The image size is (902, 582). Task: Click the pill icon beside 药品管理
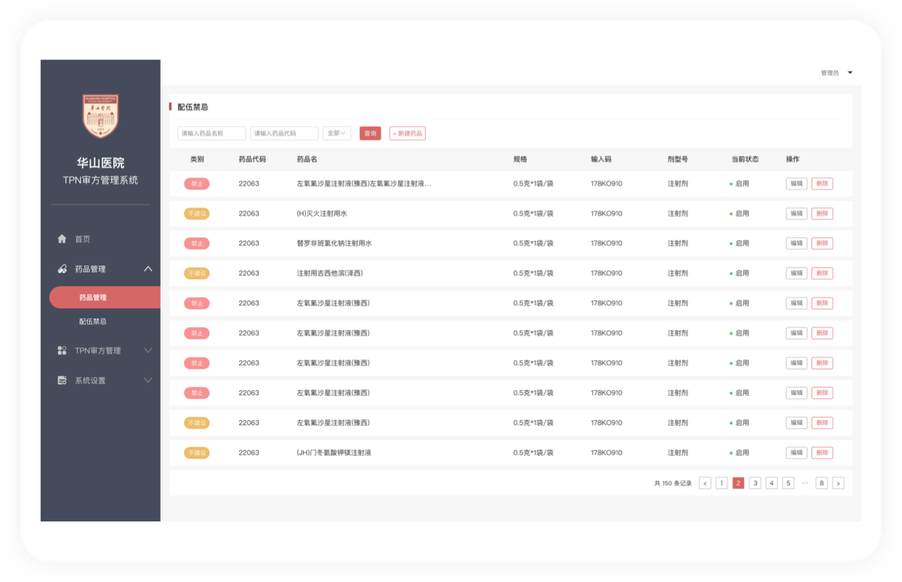click(x=62, y=269)
